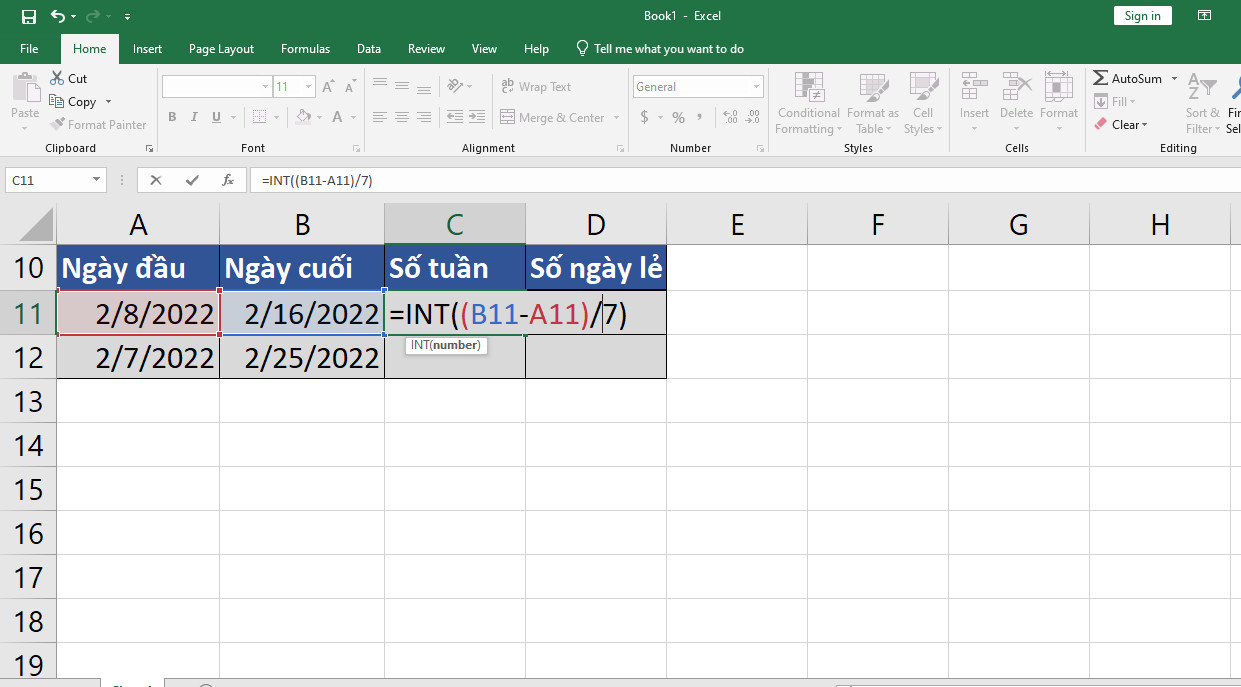Click Merge & Center button

click(552, 117)
